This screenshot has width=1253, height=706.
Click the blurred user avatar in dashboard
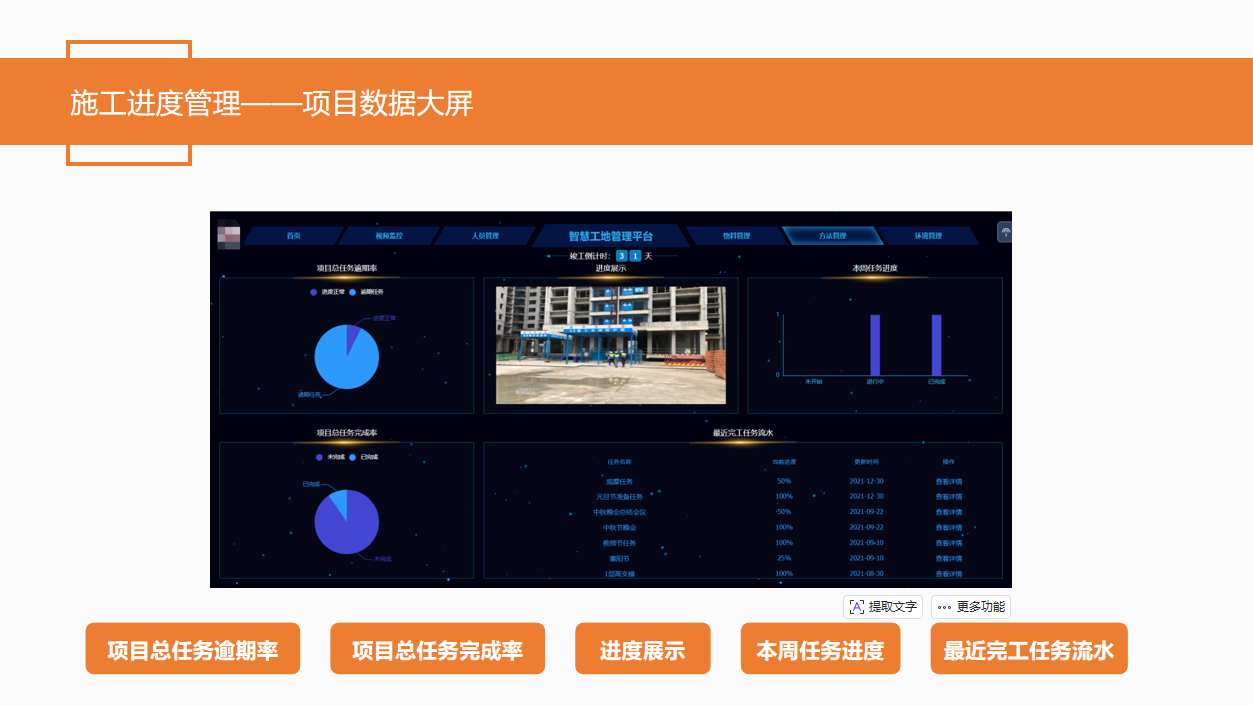tap(228, 234)
